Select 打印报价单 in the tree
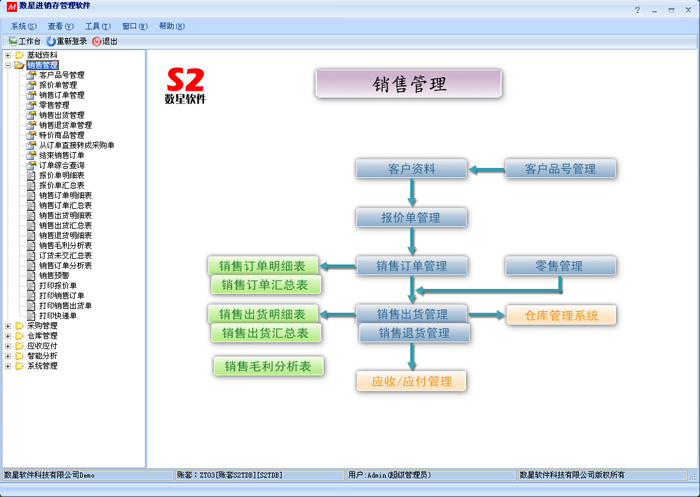This screenshot has height=497, width=700. tap(58, 285)
